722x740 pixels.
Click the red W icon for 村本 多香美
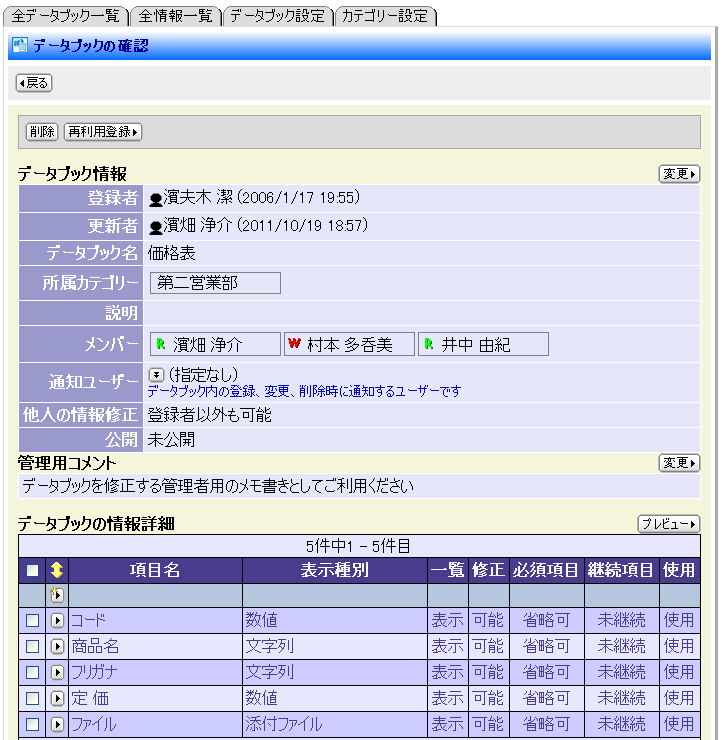pyautogui.click(x=294, y=344)
